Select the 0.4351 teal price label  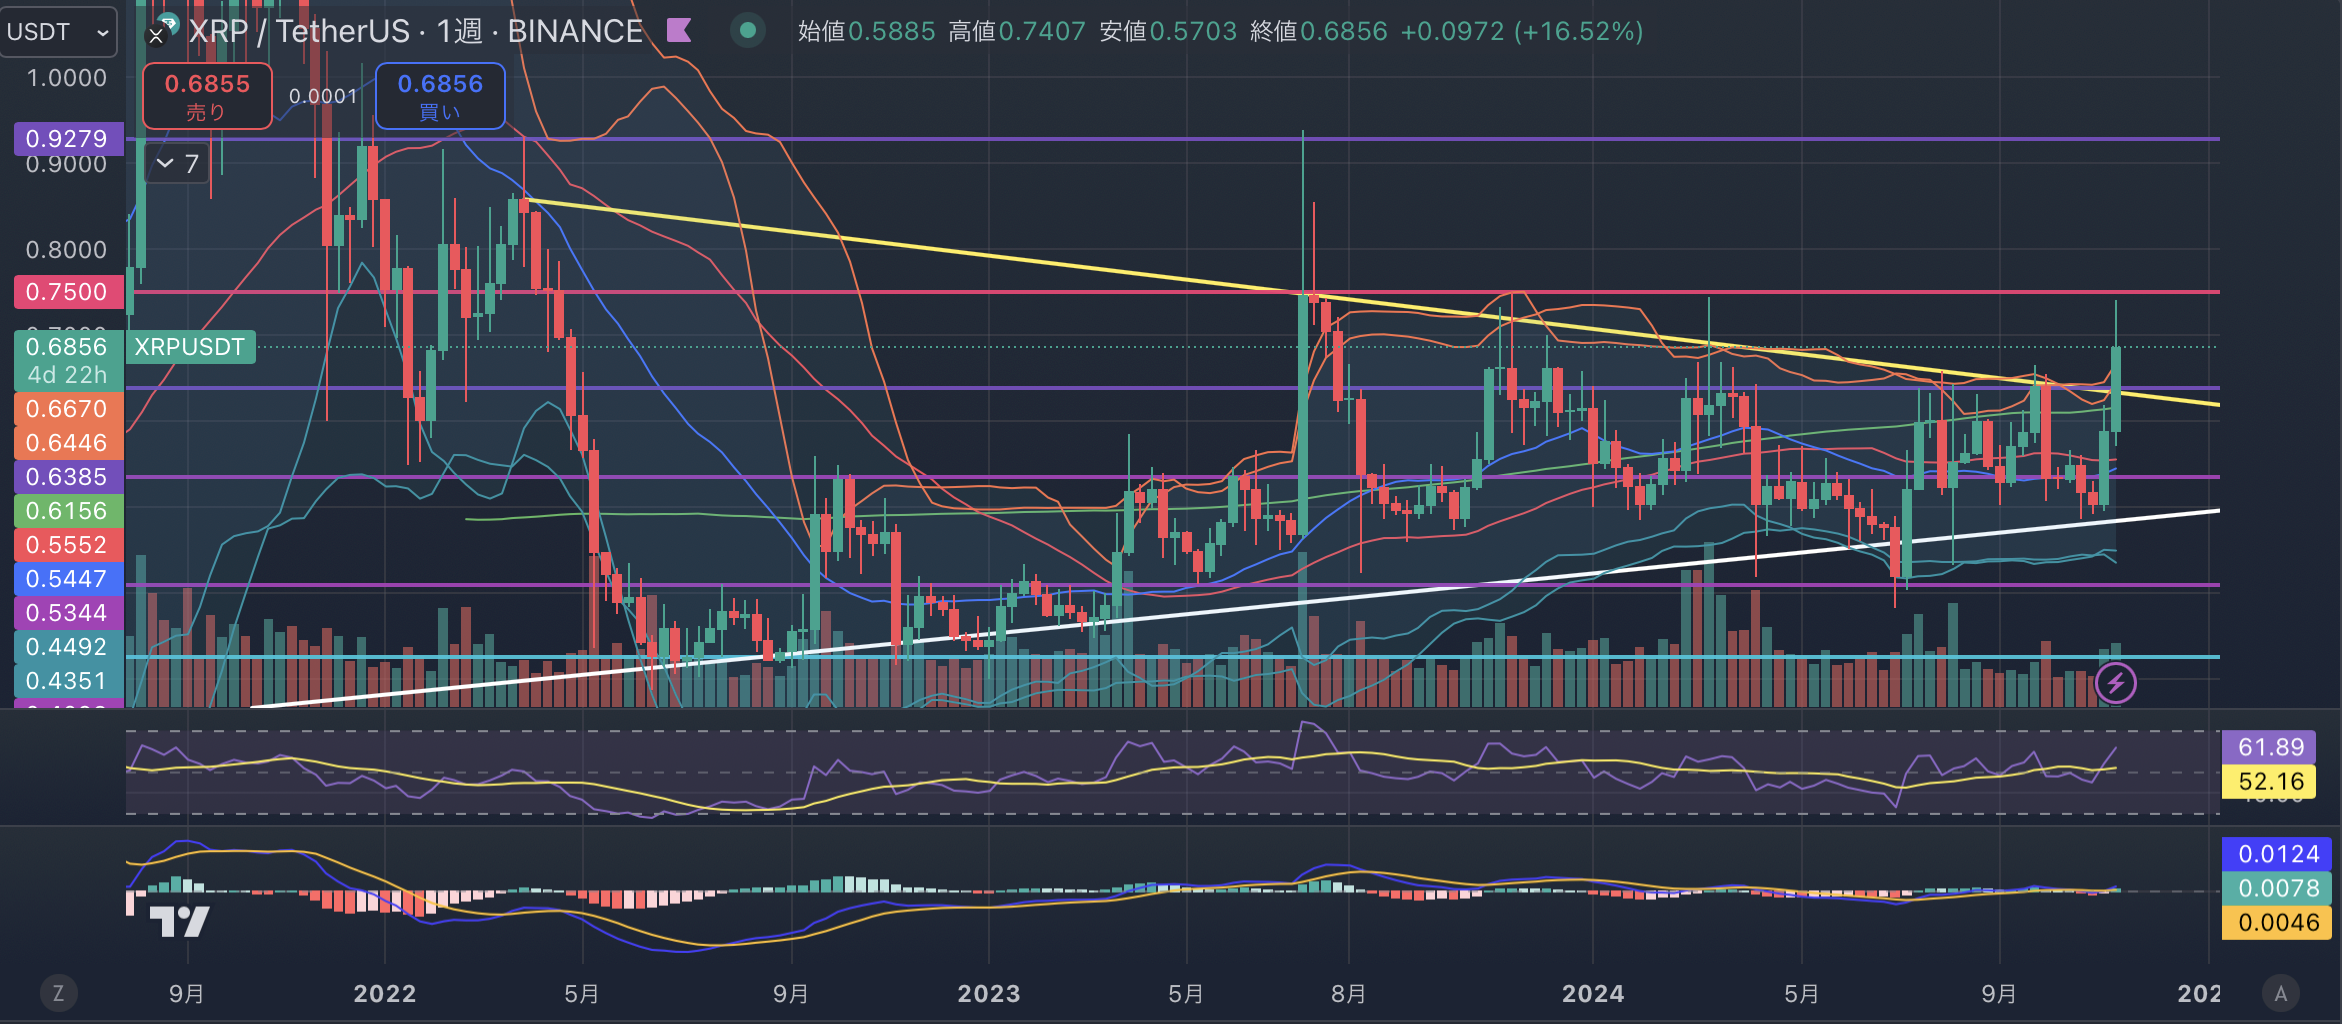pos(68,681)
